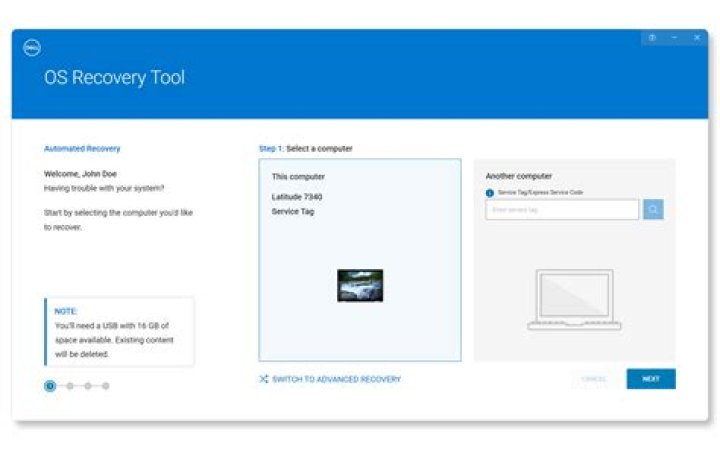Click the Having trouble with your system? text
The width and height of the screenshot is (720, 450).
pos(104,188)
